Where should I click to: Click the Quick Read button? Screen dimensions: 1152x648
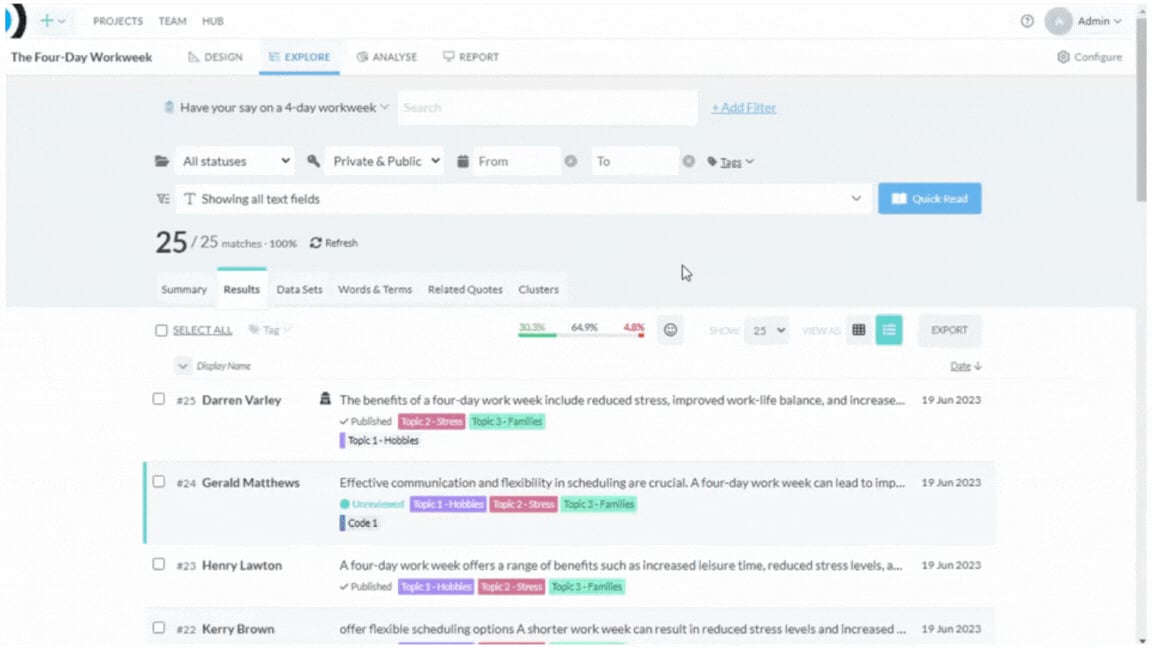[929, 199]
